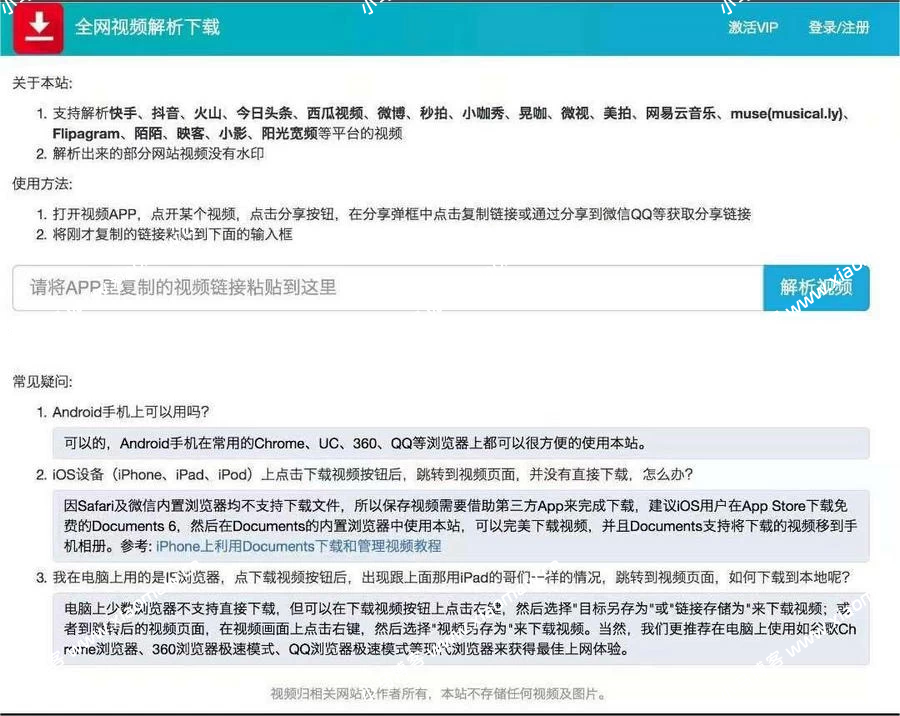Click the supported platforms list starting with 快手

(x=450, y=123)
